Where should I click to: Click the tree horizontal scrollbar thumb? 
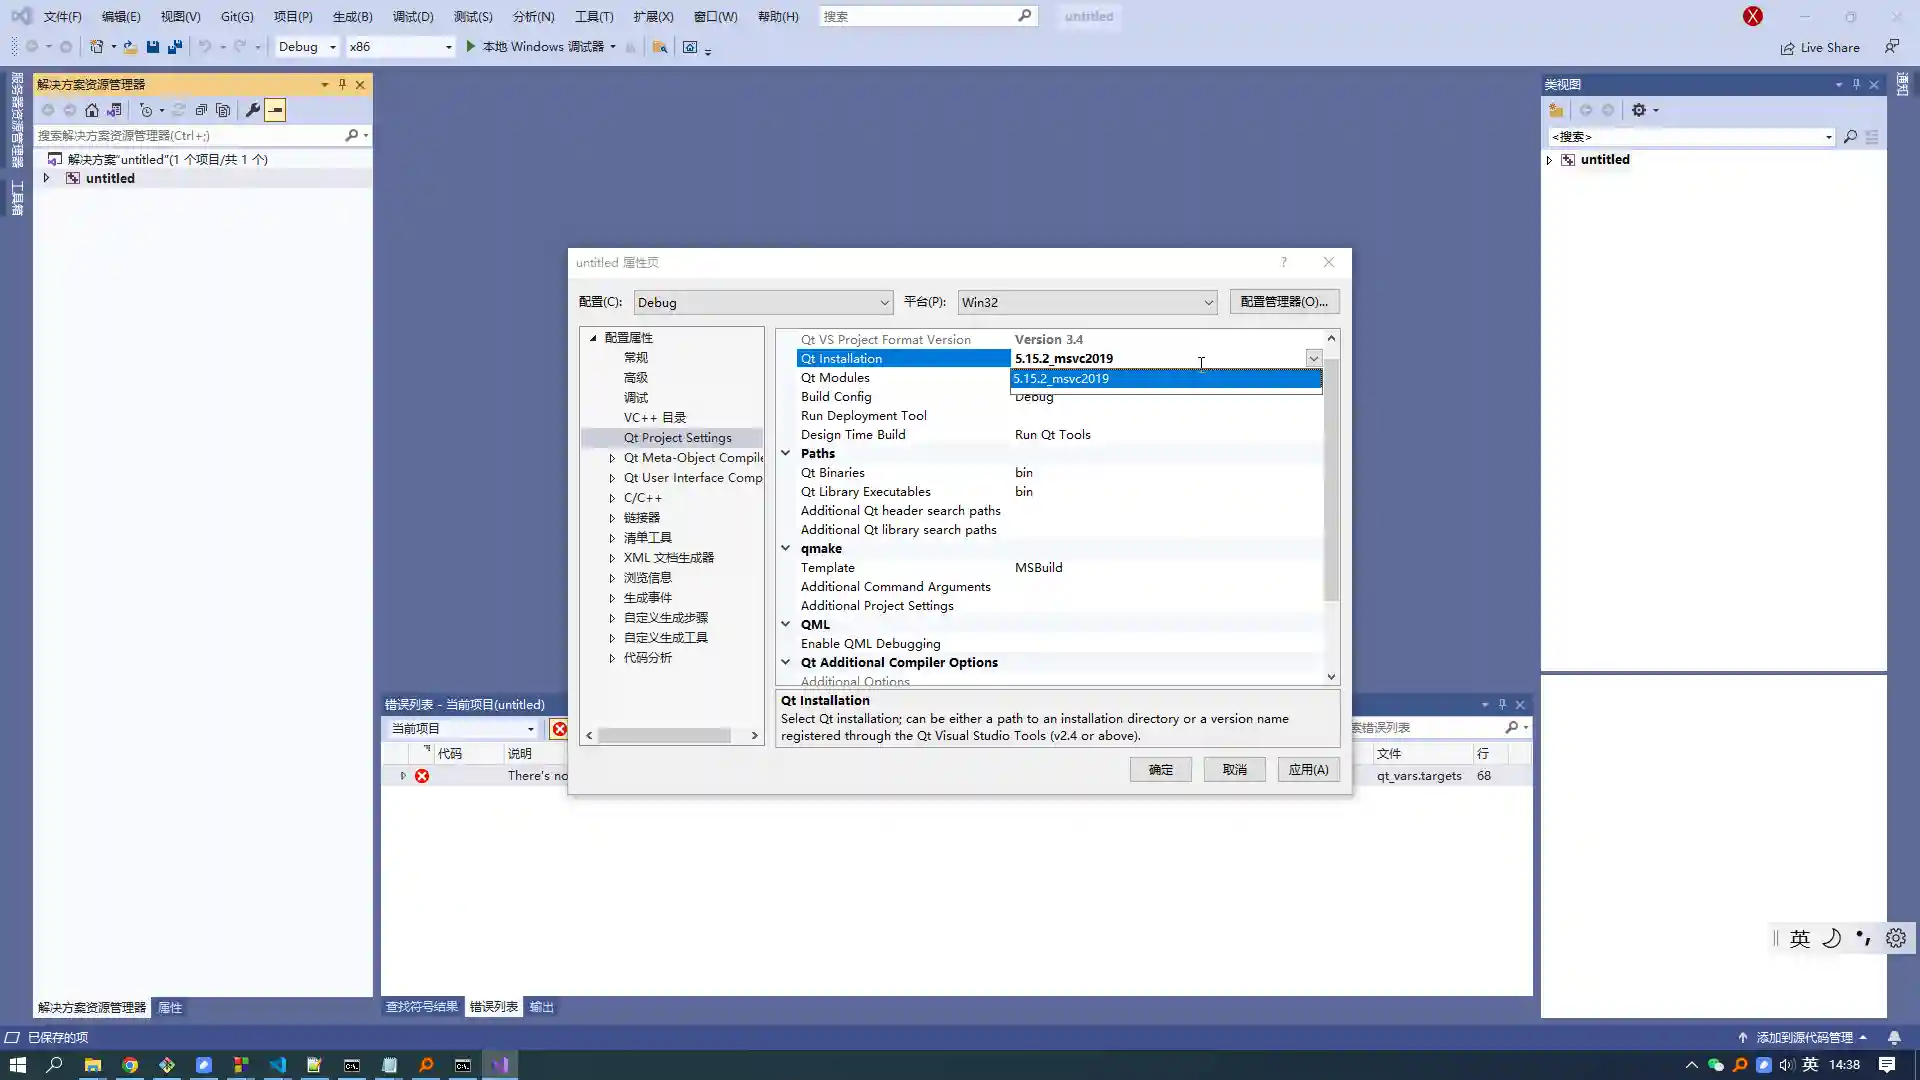pos(664,736)
